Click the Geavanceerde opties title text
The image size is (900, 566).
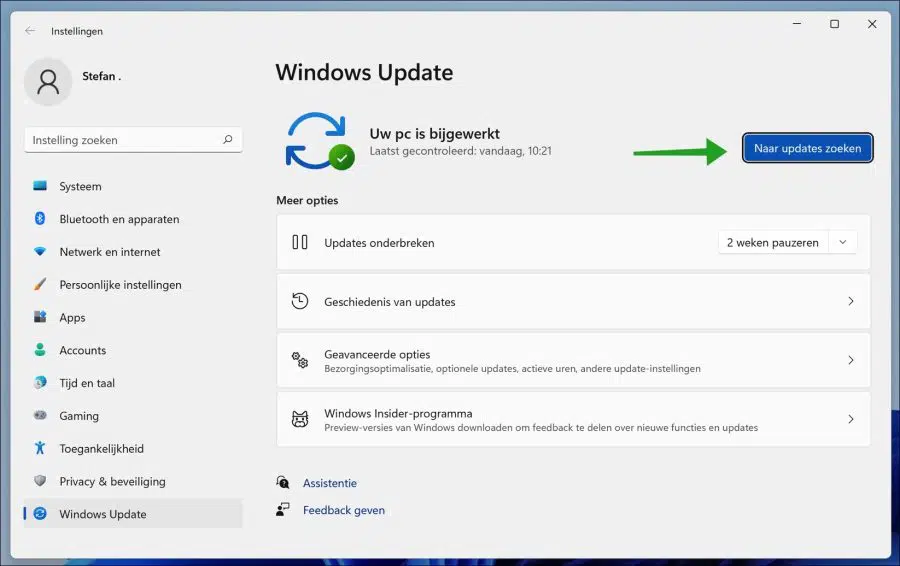pos(377,354)
